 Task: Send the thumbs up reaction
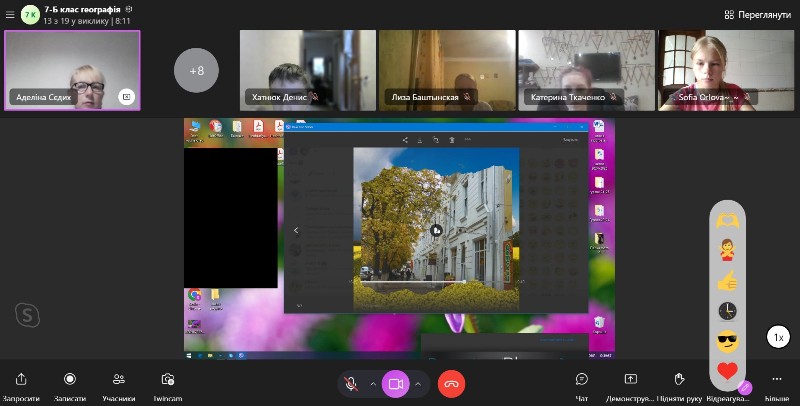727,281
